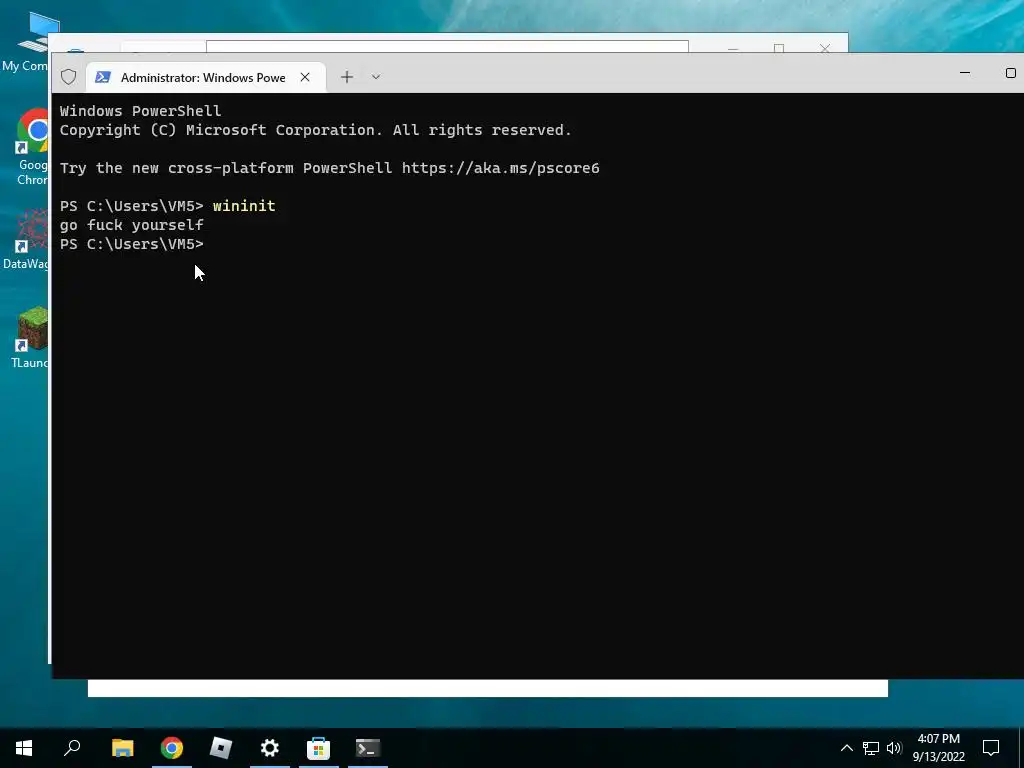
Task: Switch to Terminal icon in taskbar
Action: (368, 748)
